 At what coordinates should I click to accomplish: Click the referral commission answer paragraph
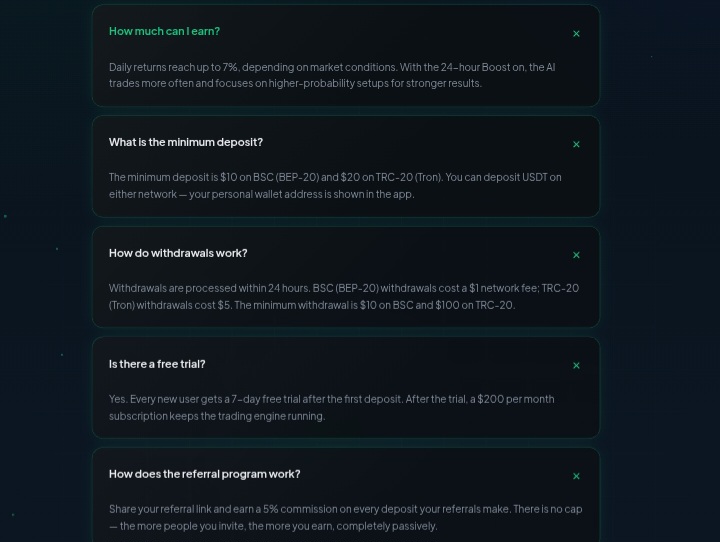coord(346,518)
